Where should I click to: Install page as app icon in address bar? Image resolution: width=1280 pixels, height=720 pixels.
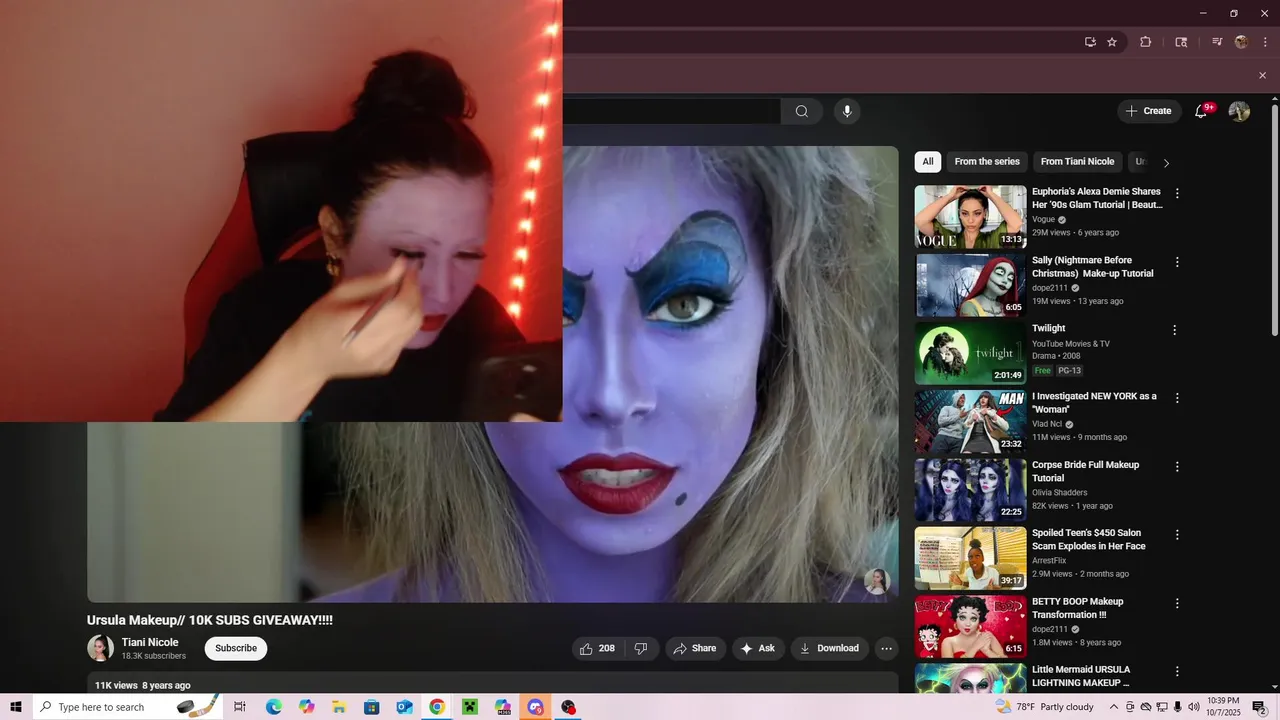[x=1090, y=42]
